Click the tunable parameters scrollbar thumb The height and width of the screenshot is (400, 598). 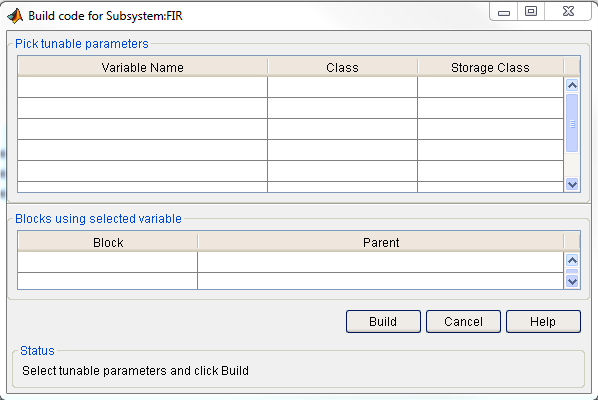[572, 123]
